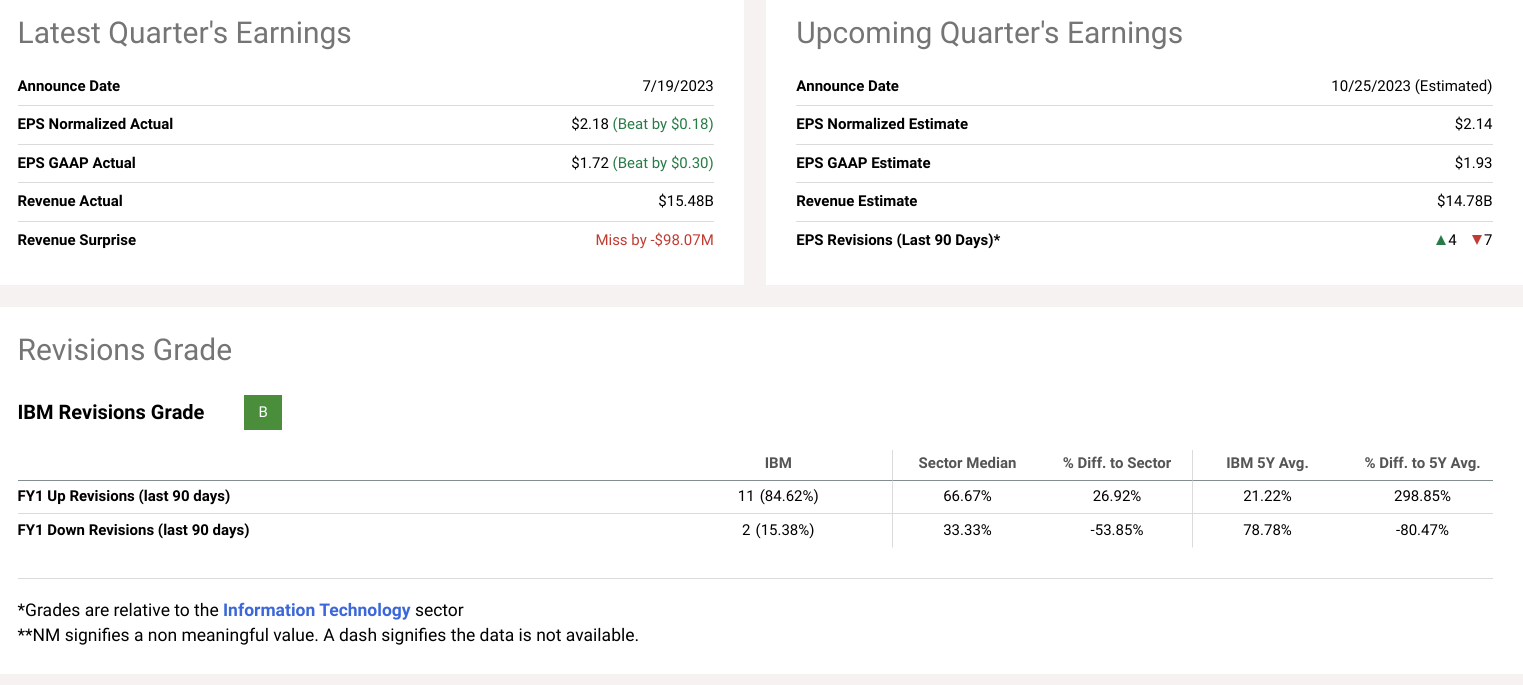Click the EPS Revisions (Last 90 Days) label
This screenshot has height=685, width=1523.
[898, 240]
